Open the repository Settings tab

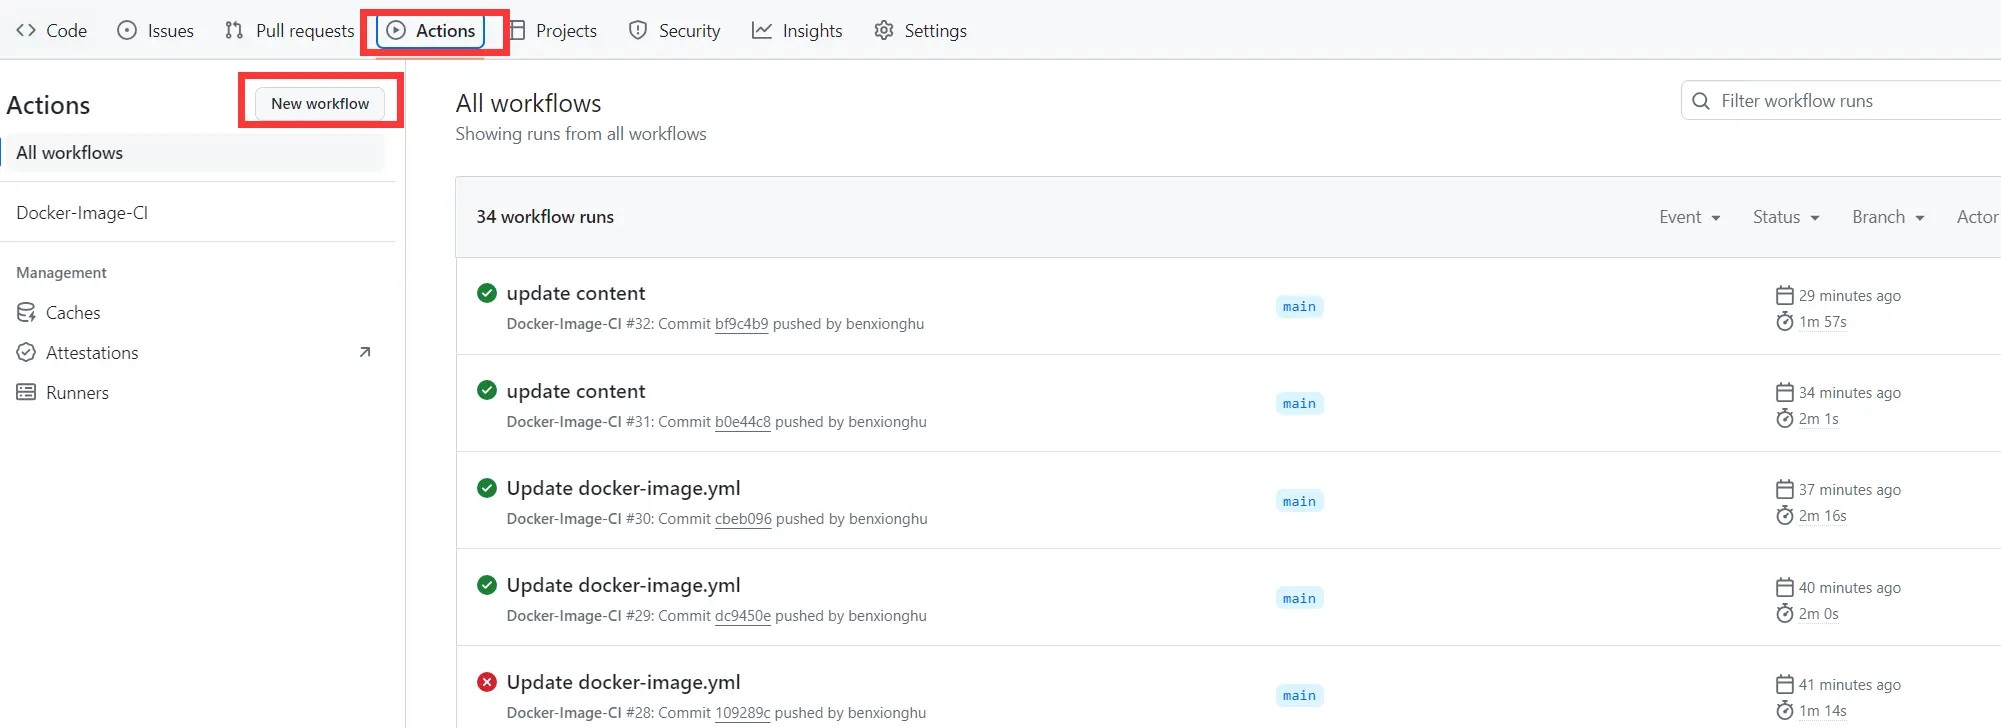pyautogui.click(x=921, y=31)
